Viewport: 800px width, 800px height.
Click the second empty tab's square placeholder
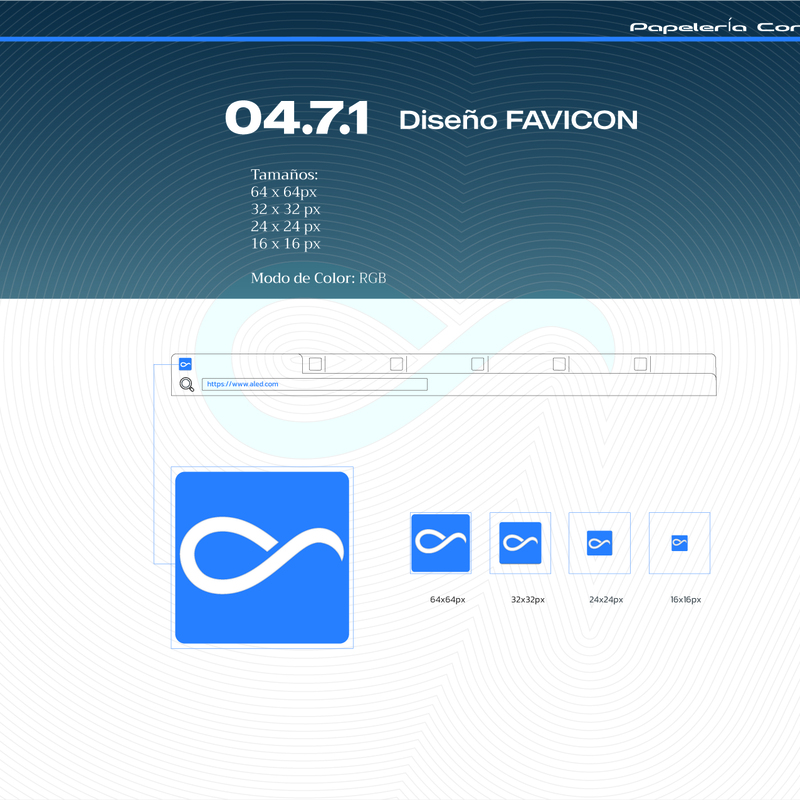pos(397,364)
